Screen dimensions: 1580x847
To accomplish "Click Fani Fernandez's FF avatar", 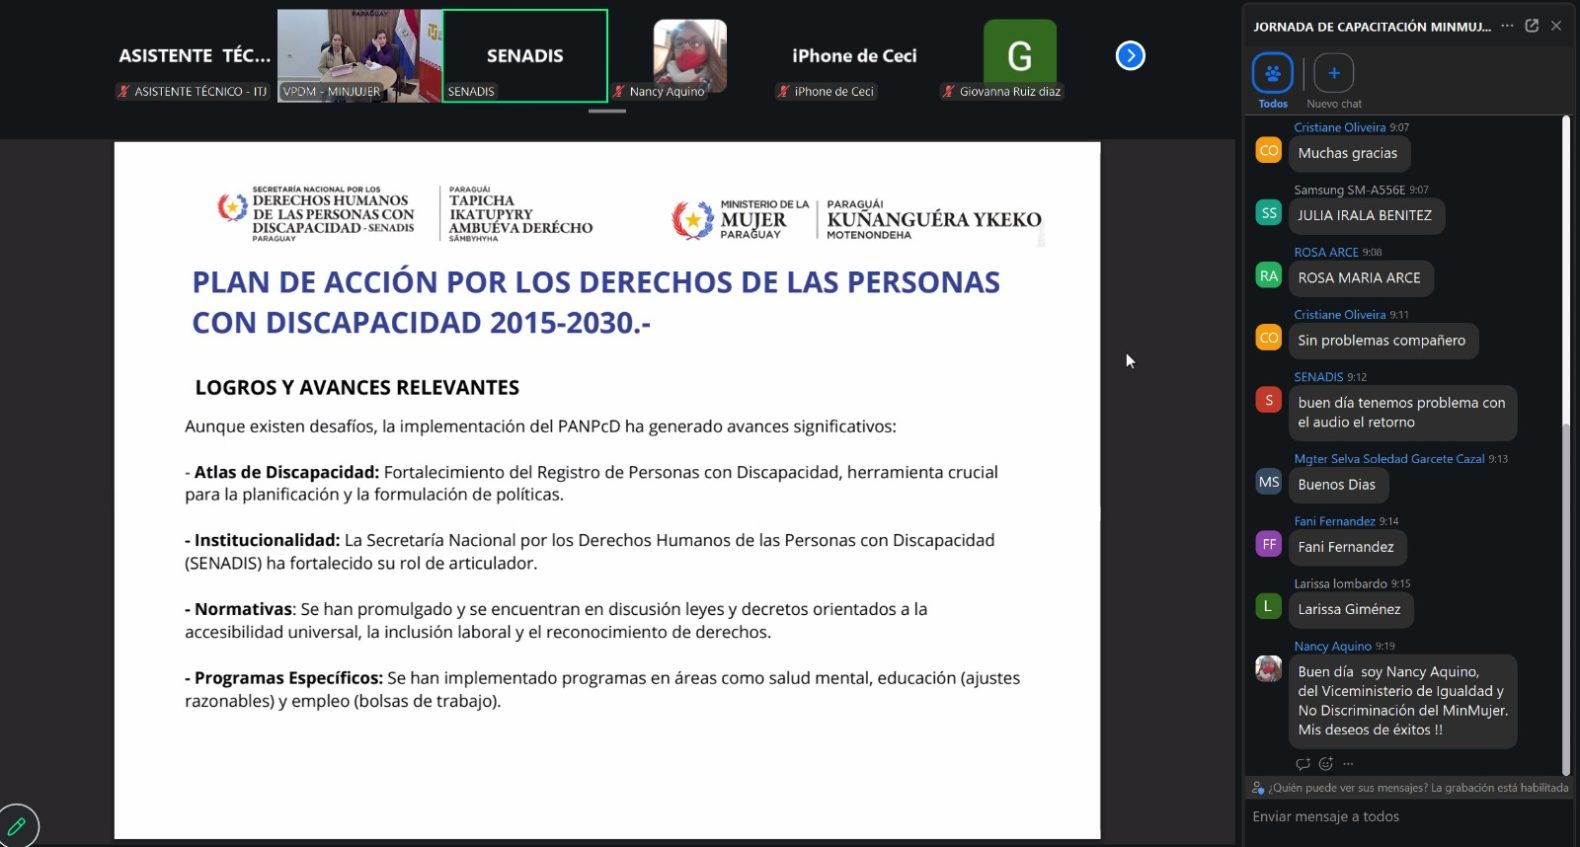I will (1268, 544).
